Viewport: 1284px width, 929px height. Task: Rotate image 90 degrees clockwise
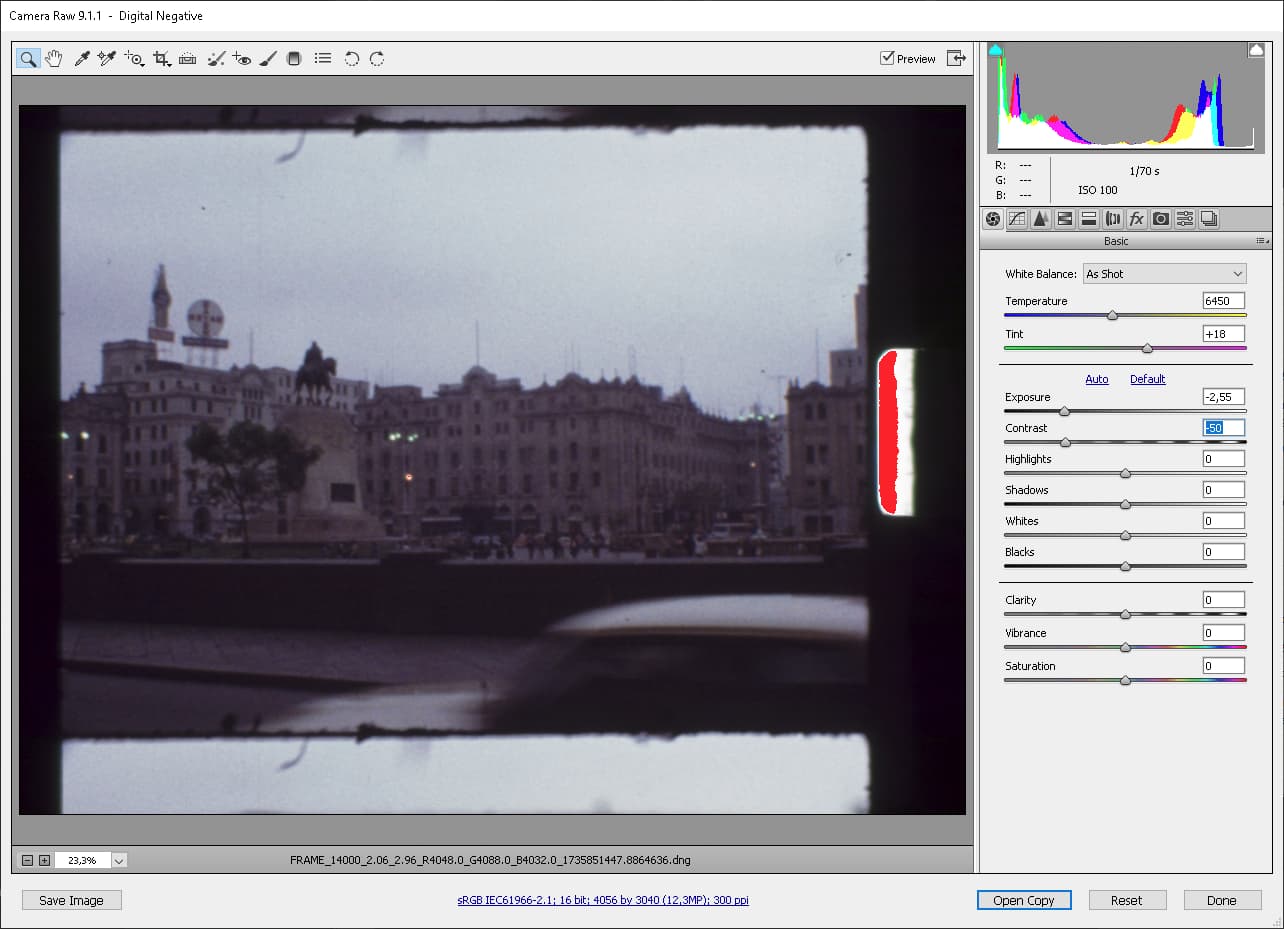pyautogui.click(x=377, y=59)
